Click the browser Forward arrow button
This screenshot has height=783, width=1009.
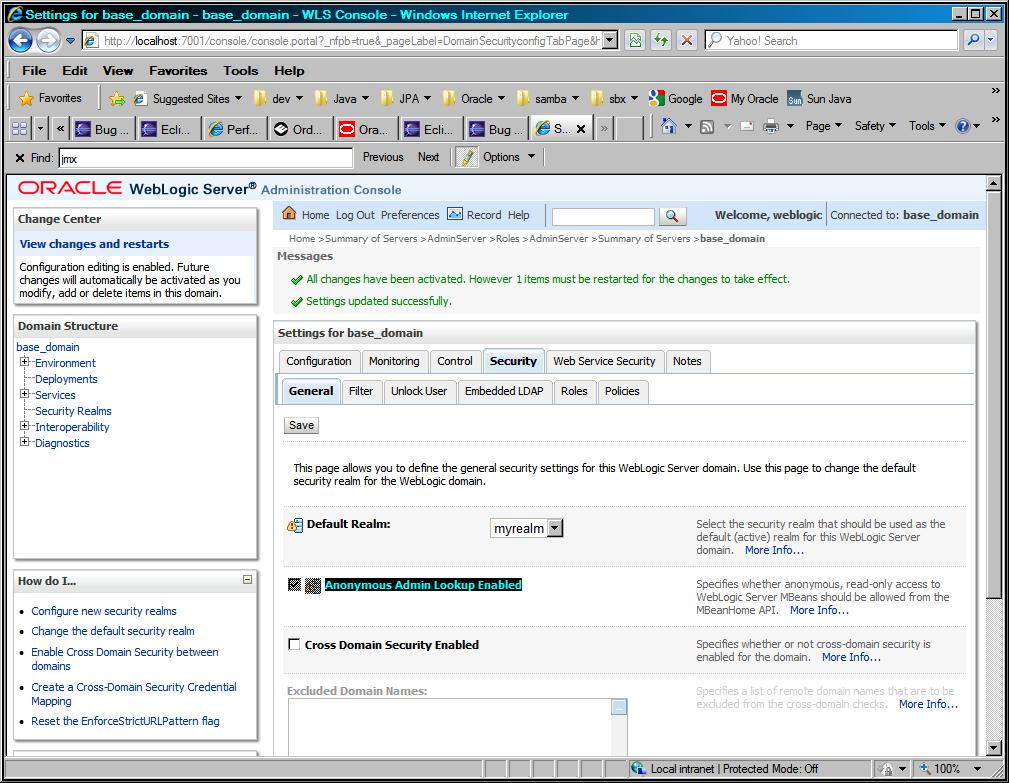coord(48,41)
